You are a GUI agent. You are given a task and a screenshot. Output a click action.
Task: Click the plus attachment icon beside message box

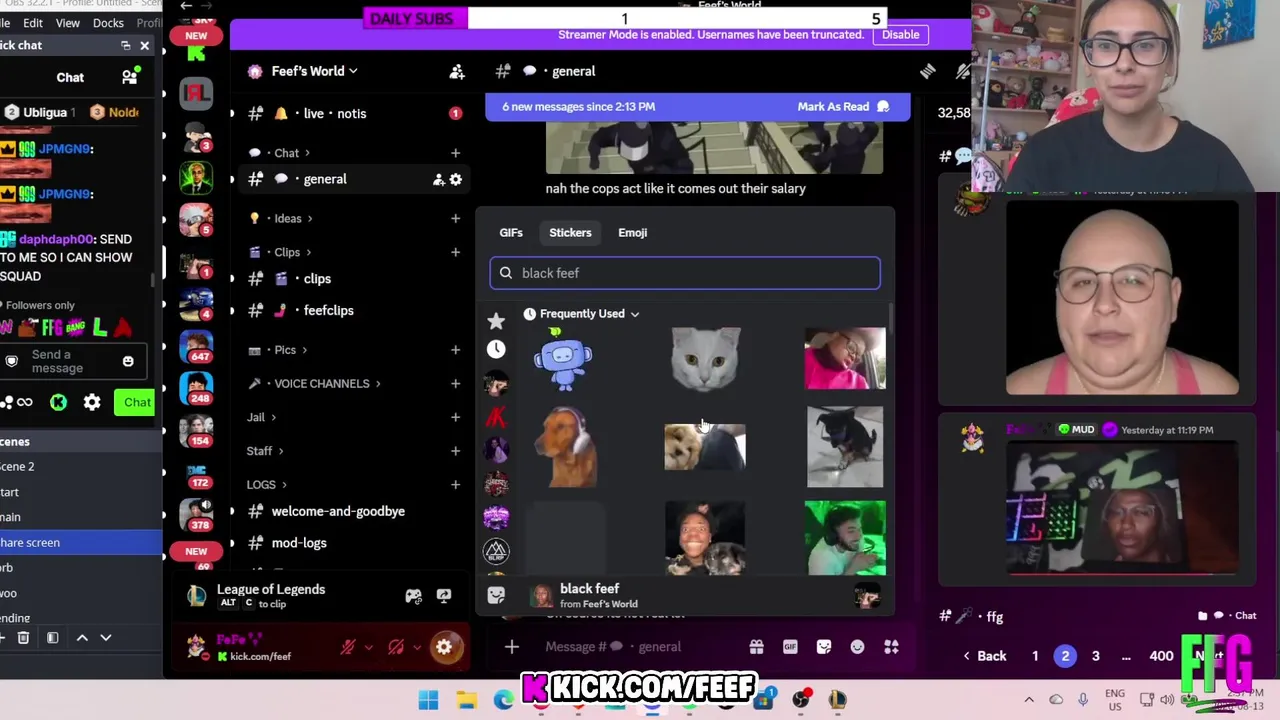511,647
